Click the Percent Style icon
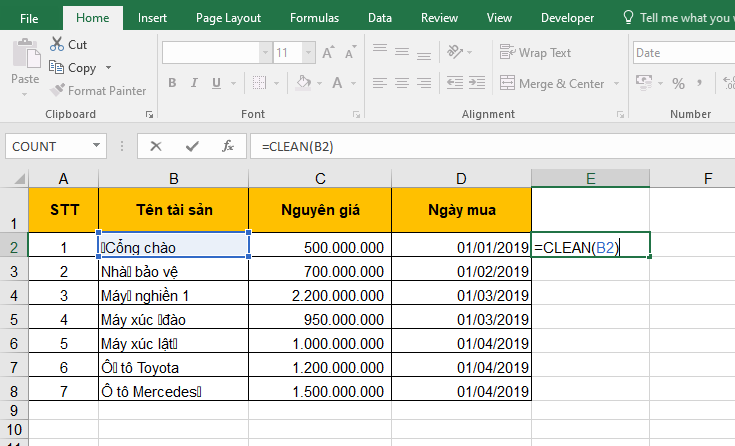This screenshot has width=735, height=446. tap(678, 84)
